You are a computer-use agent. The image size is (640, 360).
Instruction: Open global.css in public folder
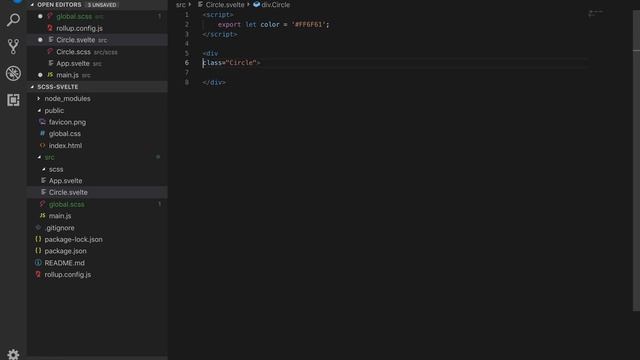64,134
